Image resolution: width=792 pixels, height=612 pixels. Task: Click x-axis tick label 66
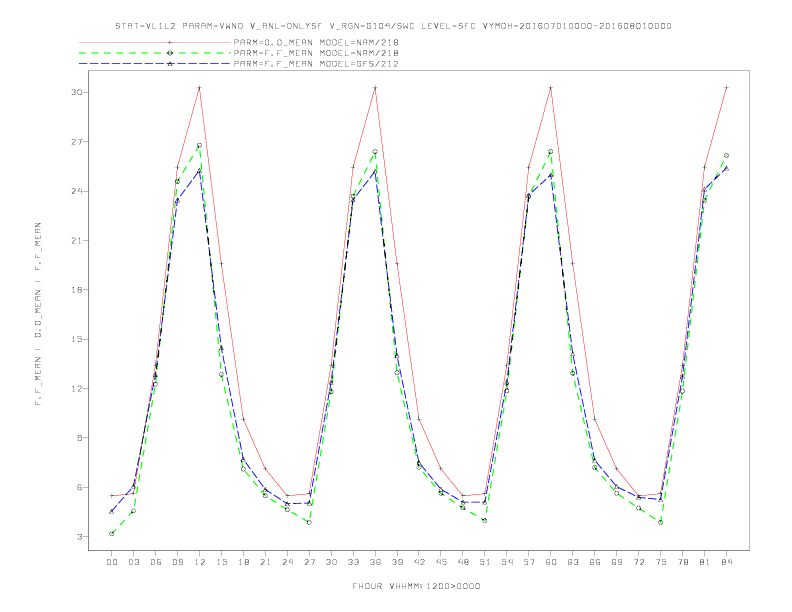coord(595,562)
